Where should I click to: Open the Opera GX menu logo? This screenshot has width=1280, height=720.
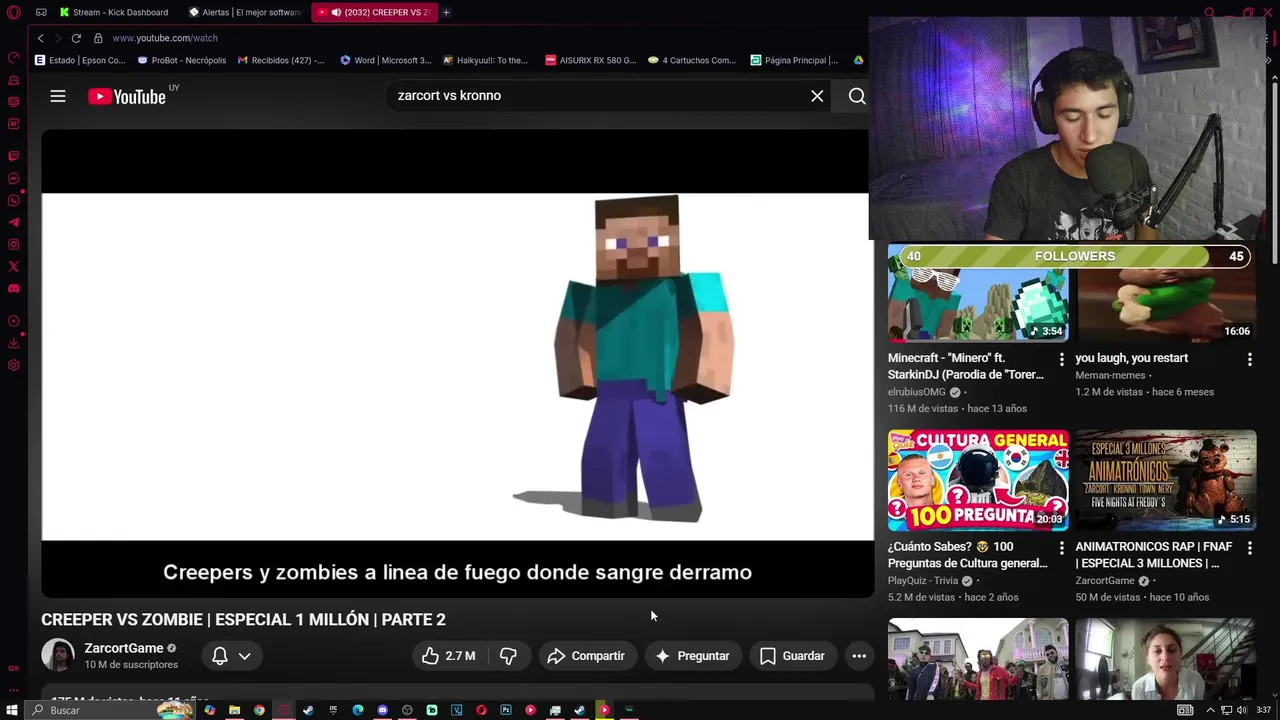point(13,12)
